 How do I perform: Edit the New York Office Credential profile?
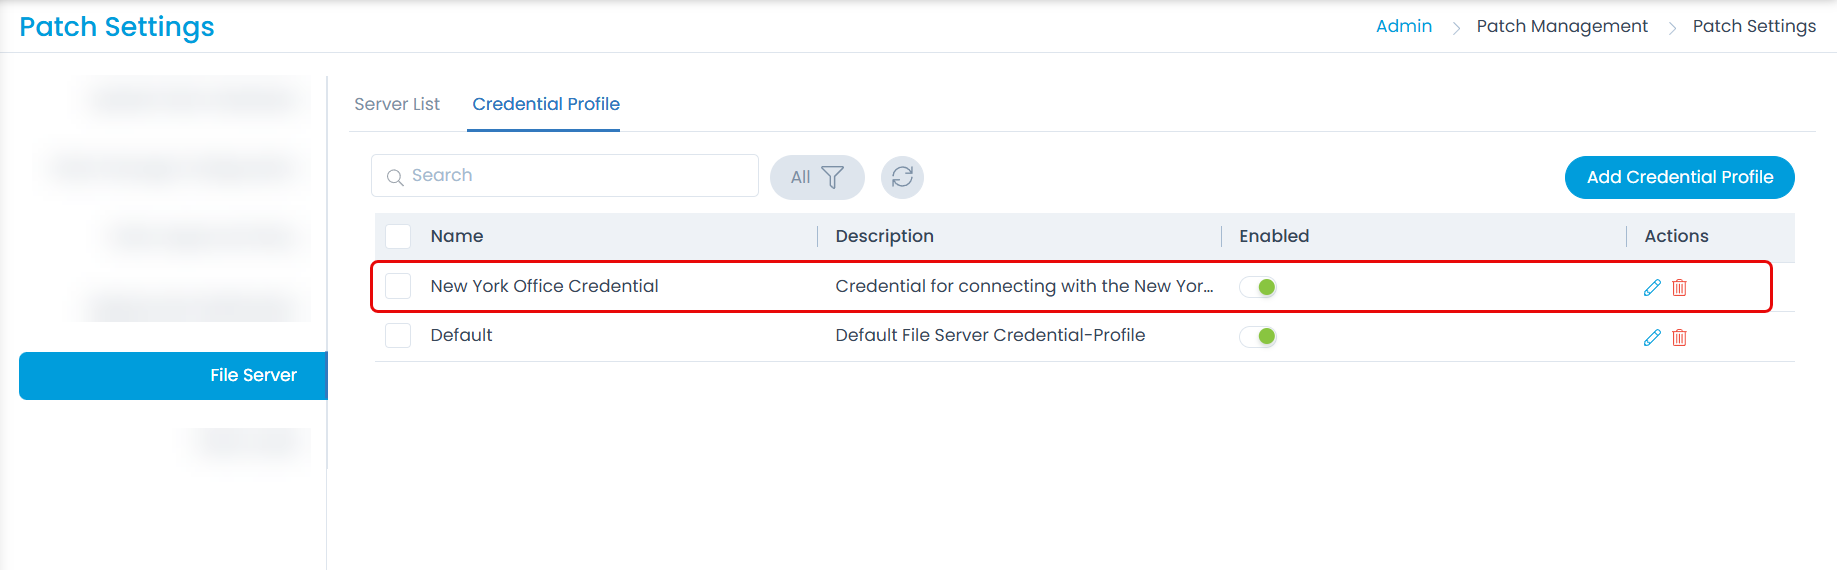(x=1652, y=288)
